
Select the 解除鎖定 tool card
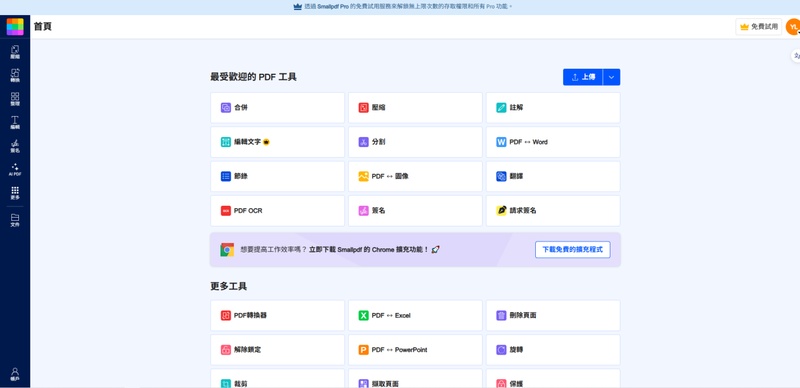click(278, 350)
